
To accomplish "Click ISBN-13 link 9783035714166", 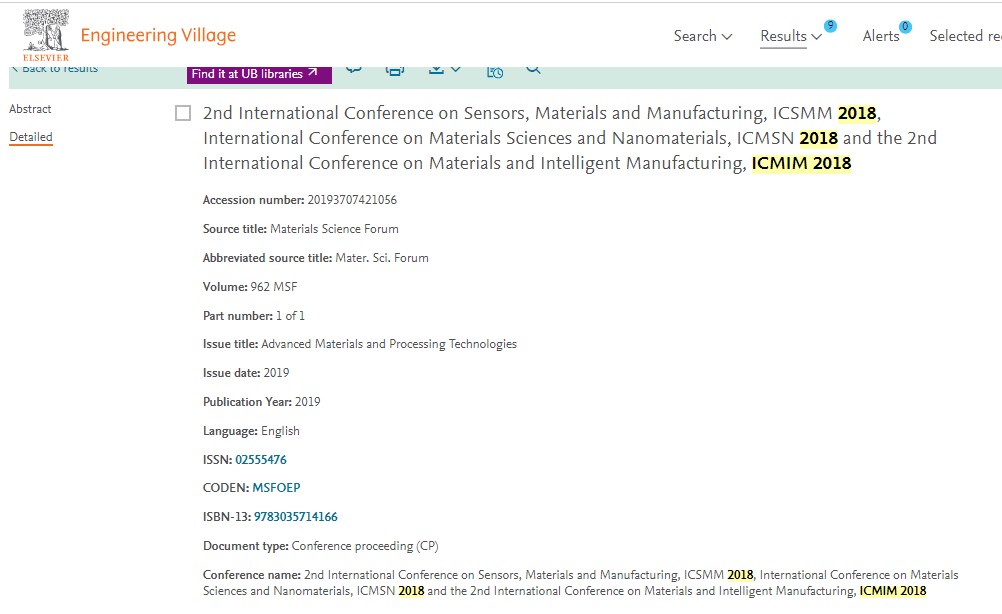I will click(x=296, y=517).
